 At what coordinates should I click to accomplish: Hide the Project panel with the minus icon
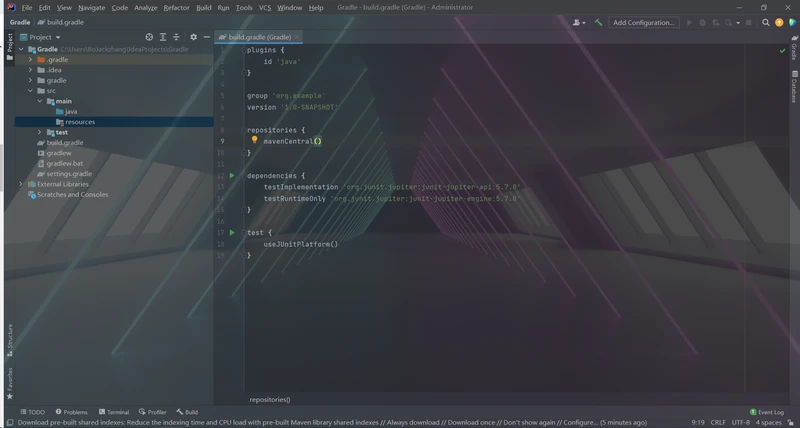(x=207, y=37)
